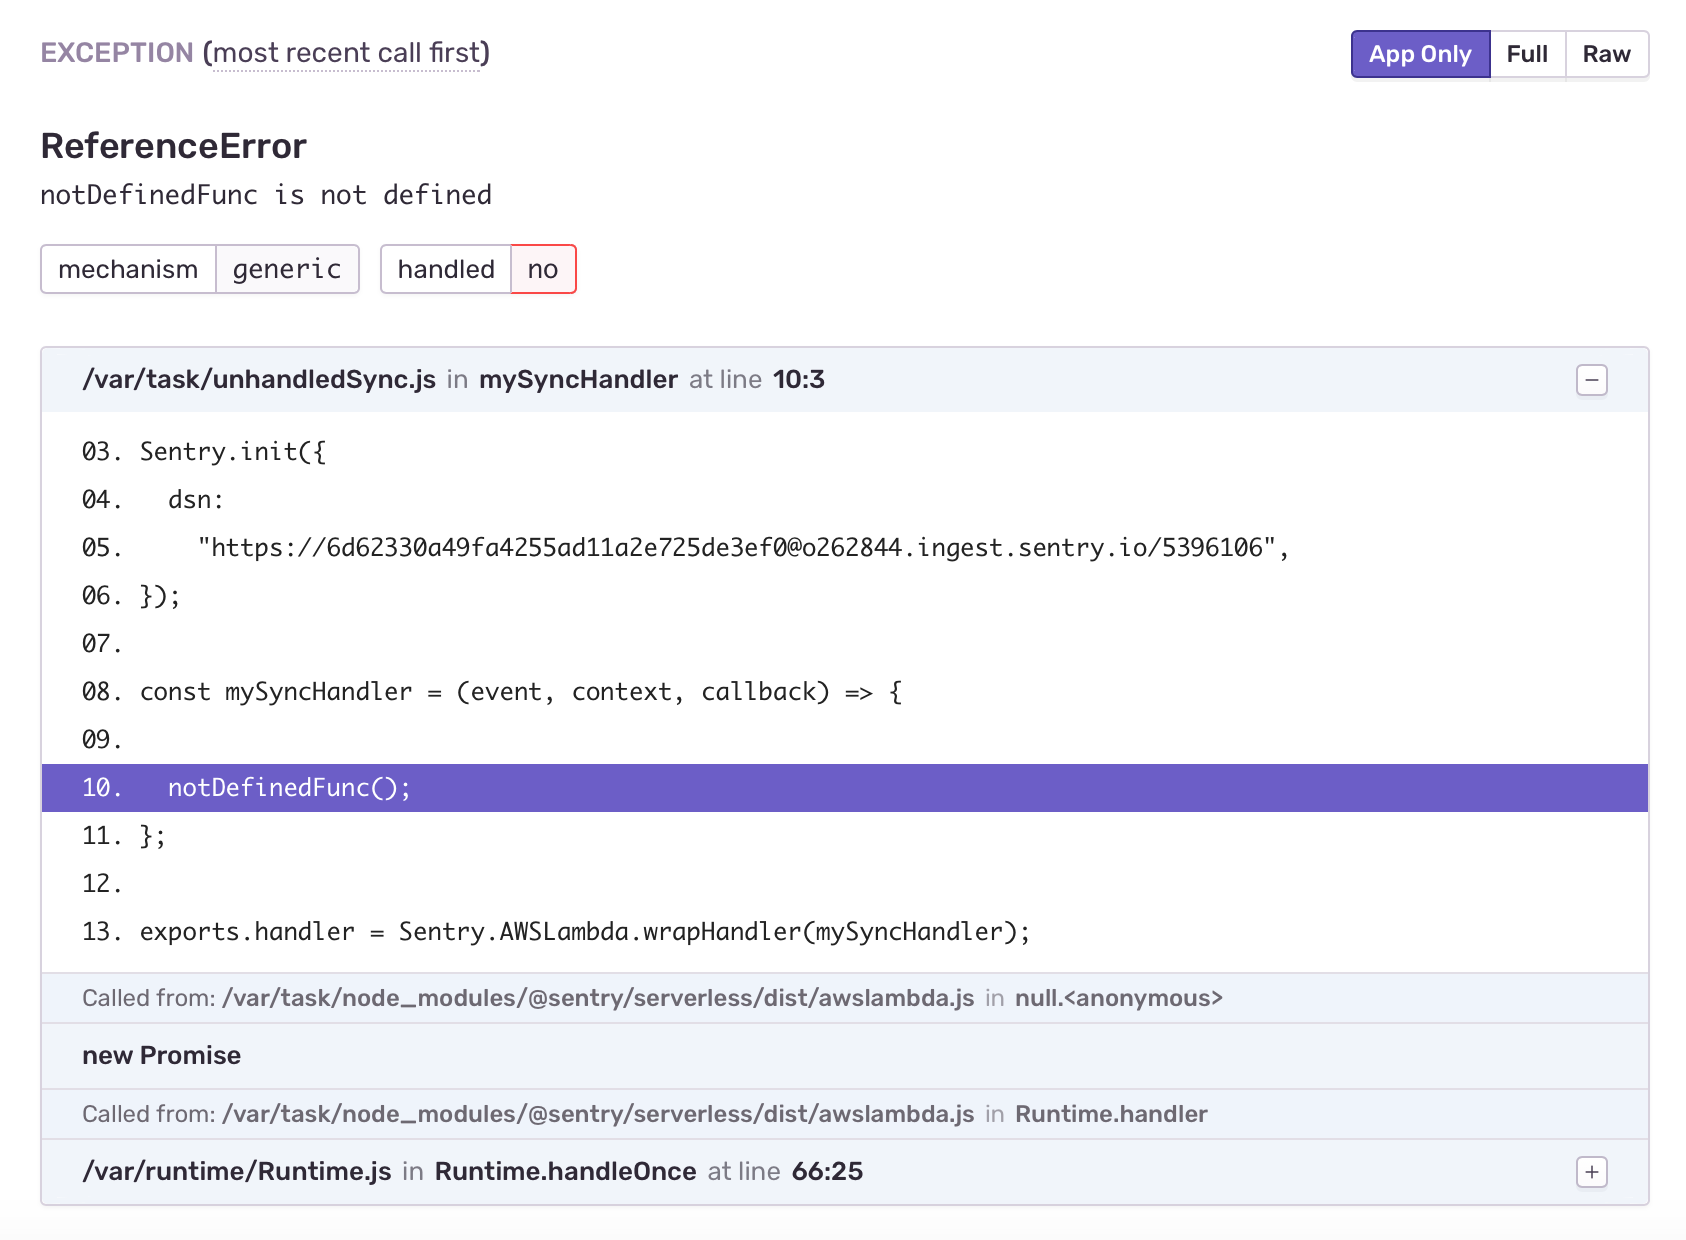The image size is (1686, 1240).
Task: Switch to Full stack trace view
Action: [x=1527, y=54]
